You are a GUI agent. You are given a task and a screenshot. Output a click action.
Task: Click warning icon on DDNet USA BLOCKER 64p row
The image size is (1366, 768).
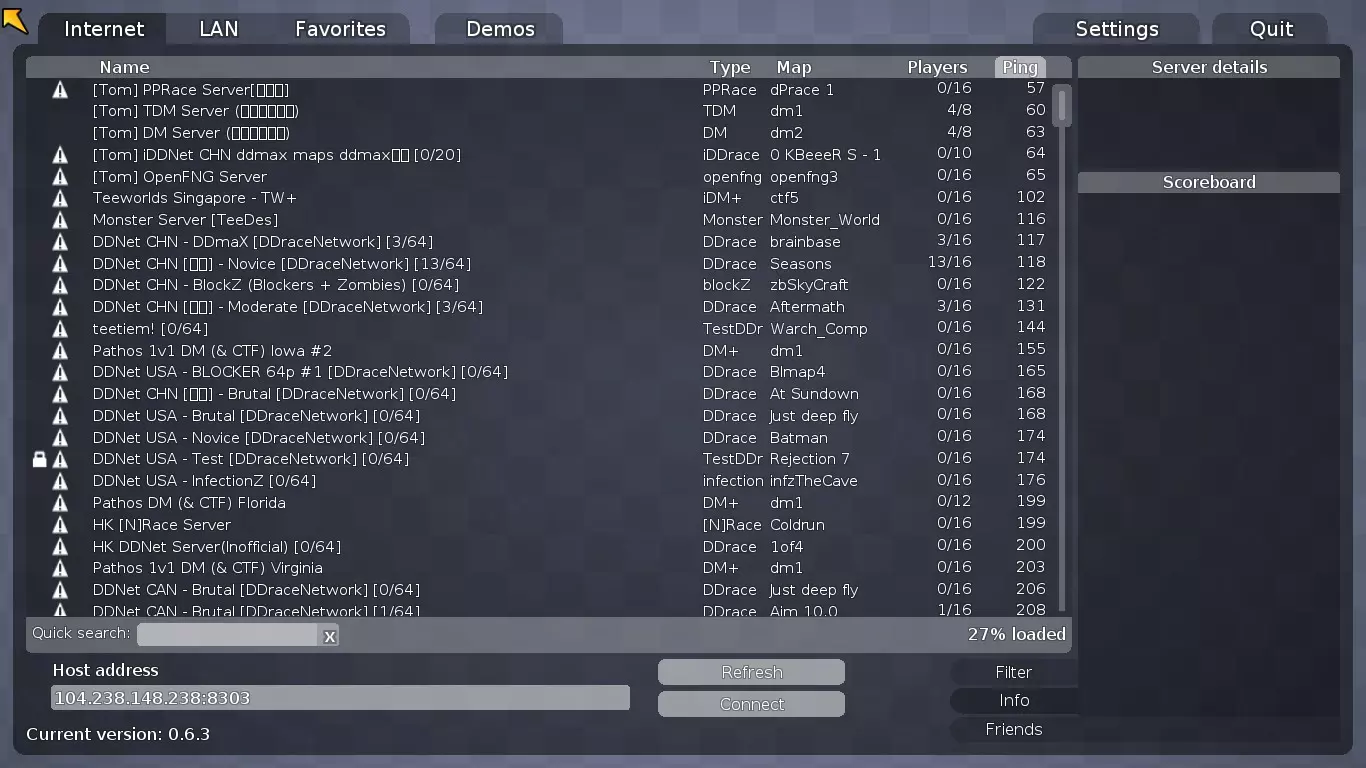(x=60, y=373)
